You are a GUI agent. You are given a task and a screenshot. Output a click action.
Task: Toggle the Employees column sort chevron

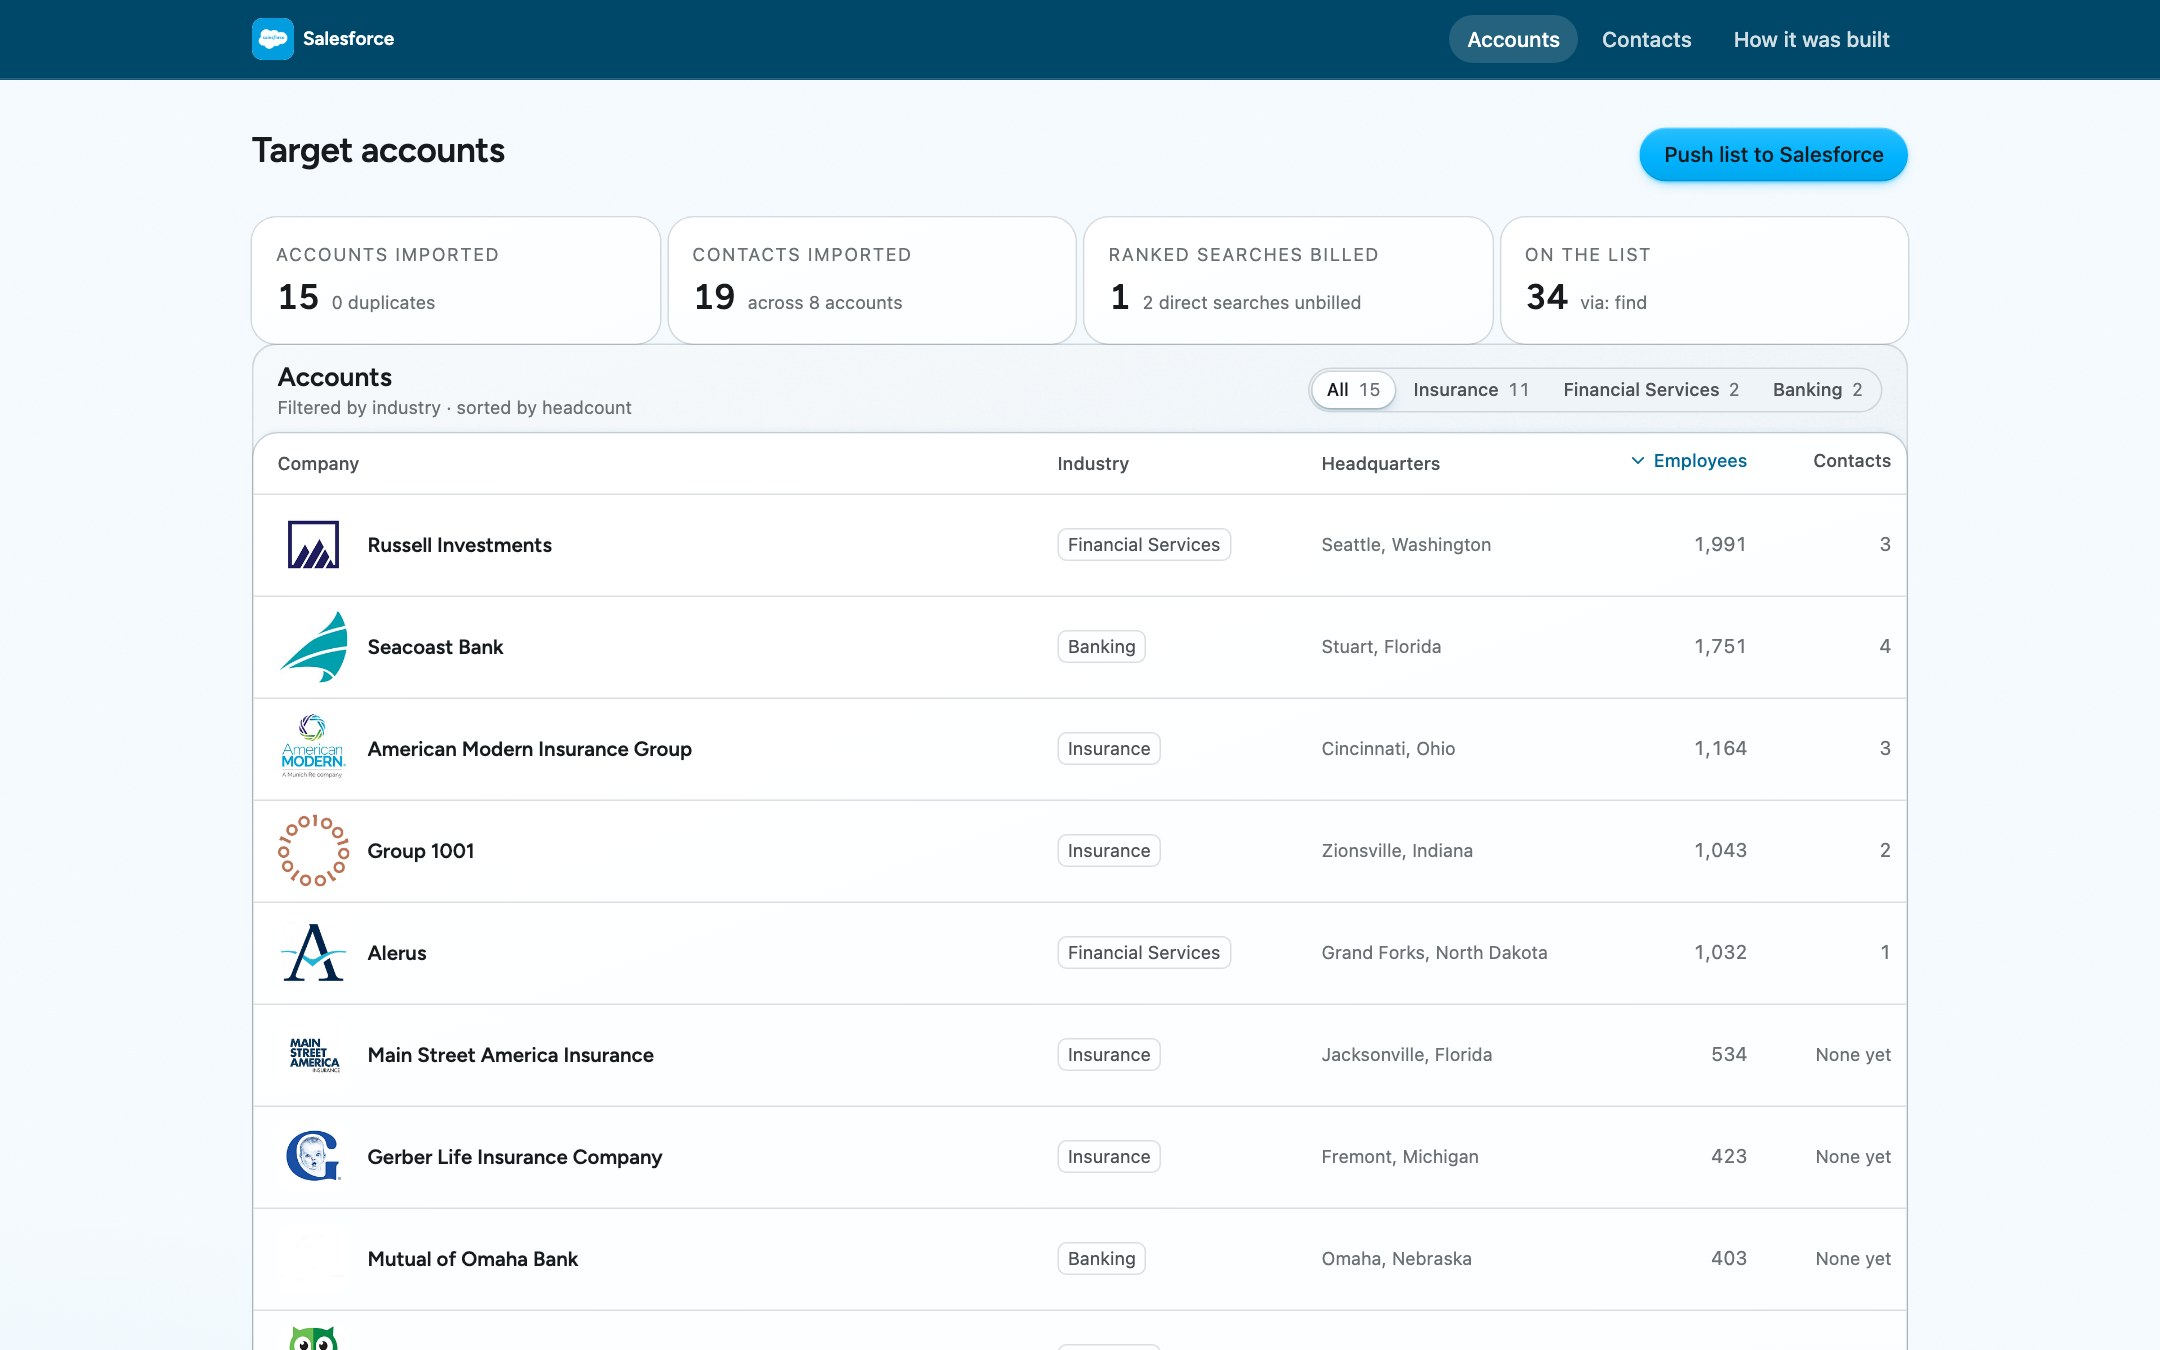pyautogui.click(x=1637, y=461)
